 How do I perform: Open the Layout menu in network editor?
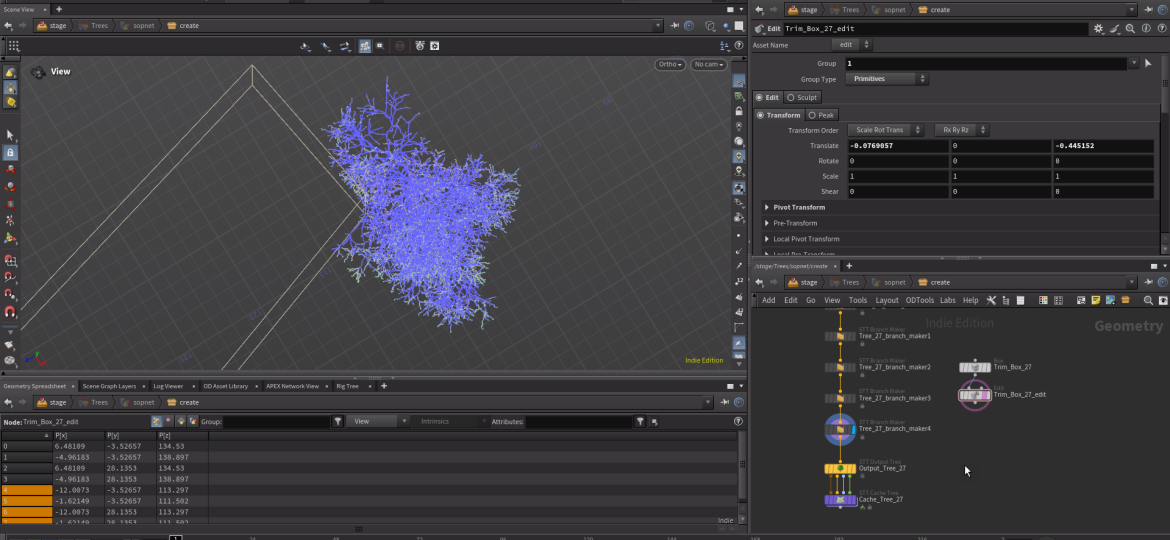887,300
